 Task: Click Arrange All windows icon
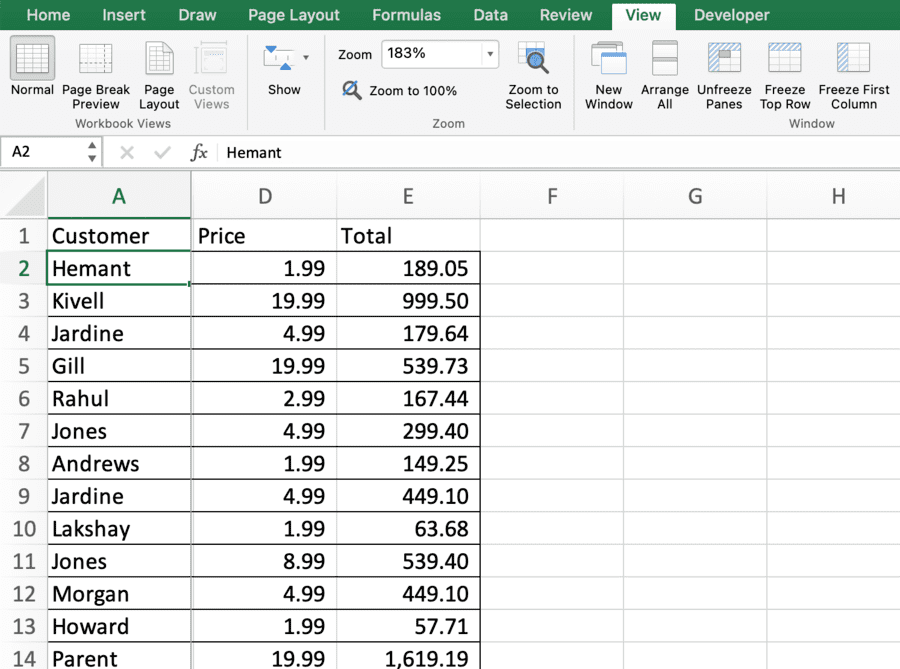pos(665,58)
